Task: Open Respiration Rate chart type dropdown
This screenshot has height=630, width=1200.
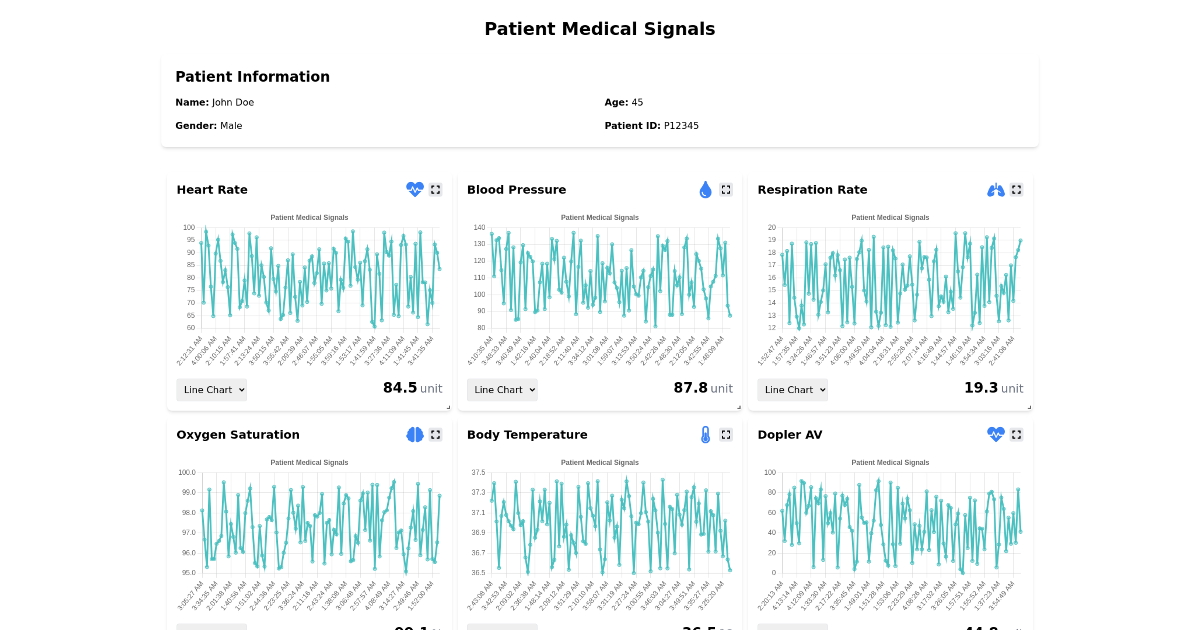Action: pos(792,390)
